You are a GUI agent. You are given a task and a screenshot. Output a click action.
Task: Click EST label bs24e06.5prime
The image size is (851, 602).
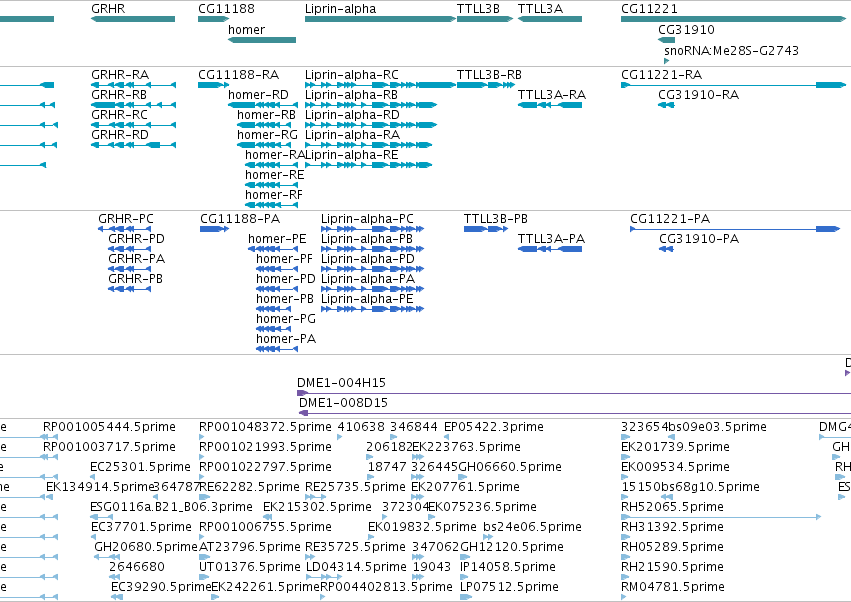pos(532,527)
